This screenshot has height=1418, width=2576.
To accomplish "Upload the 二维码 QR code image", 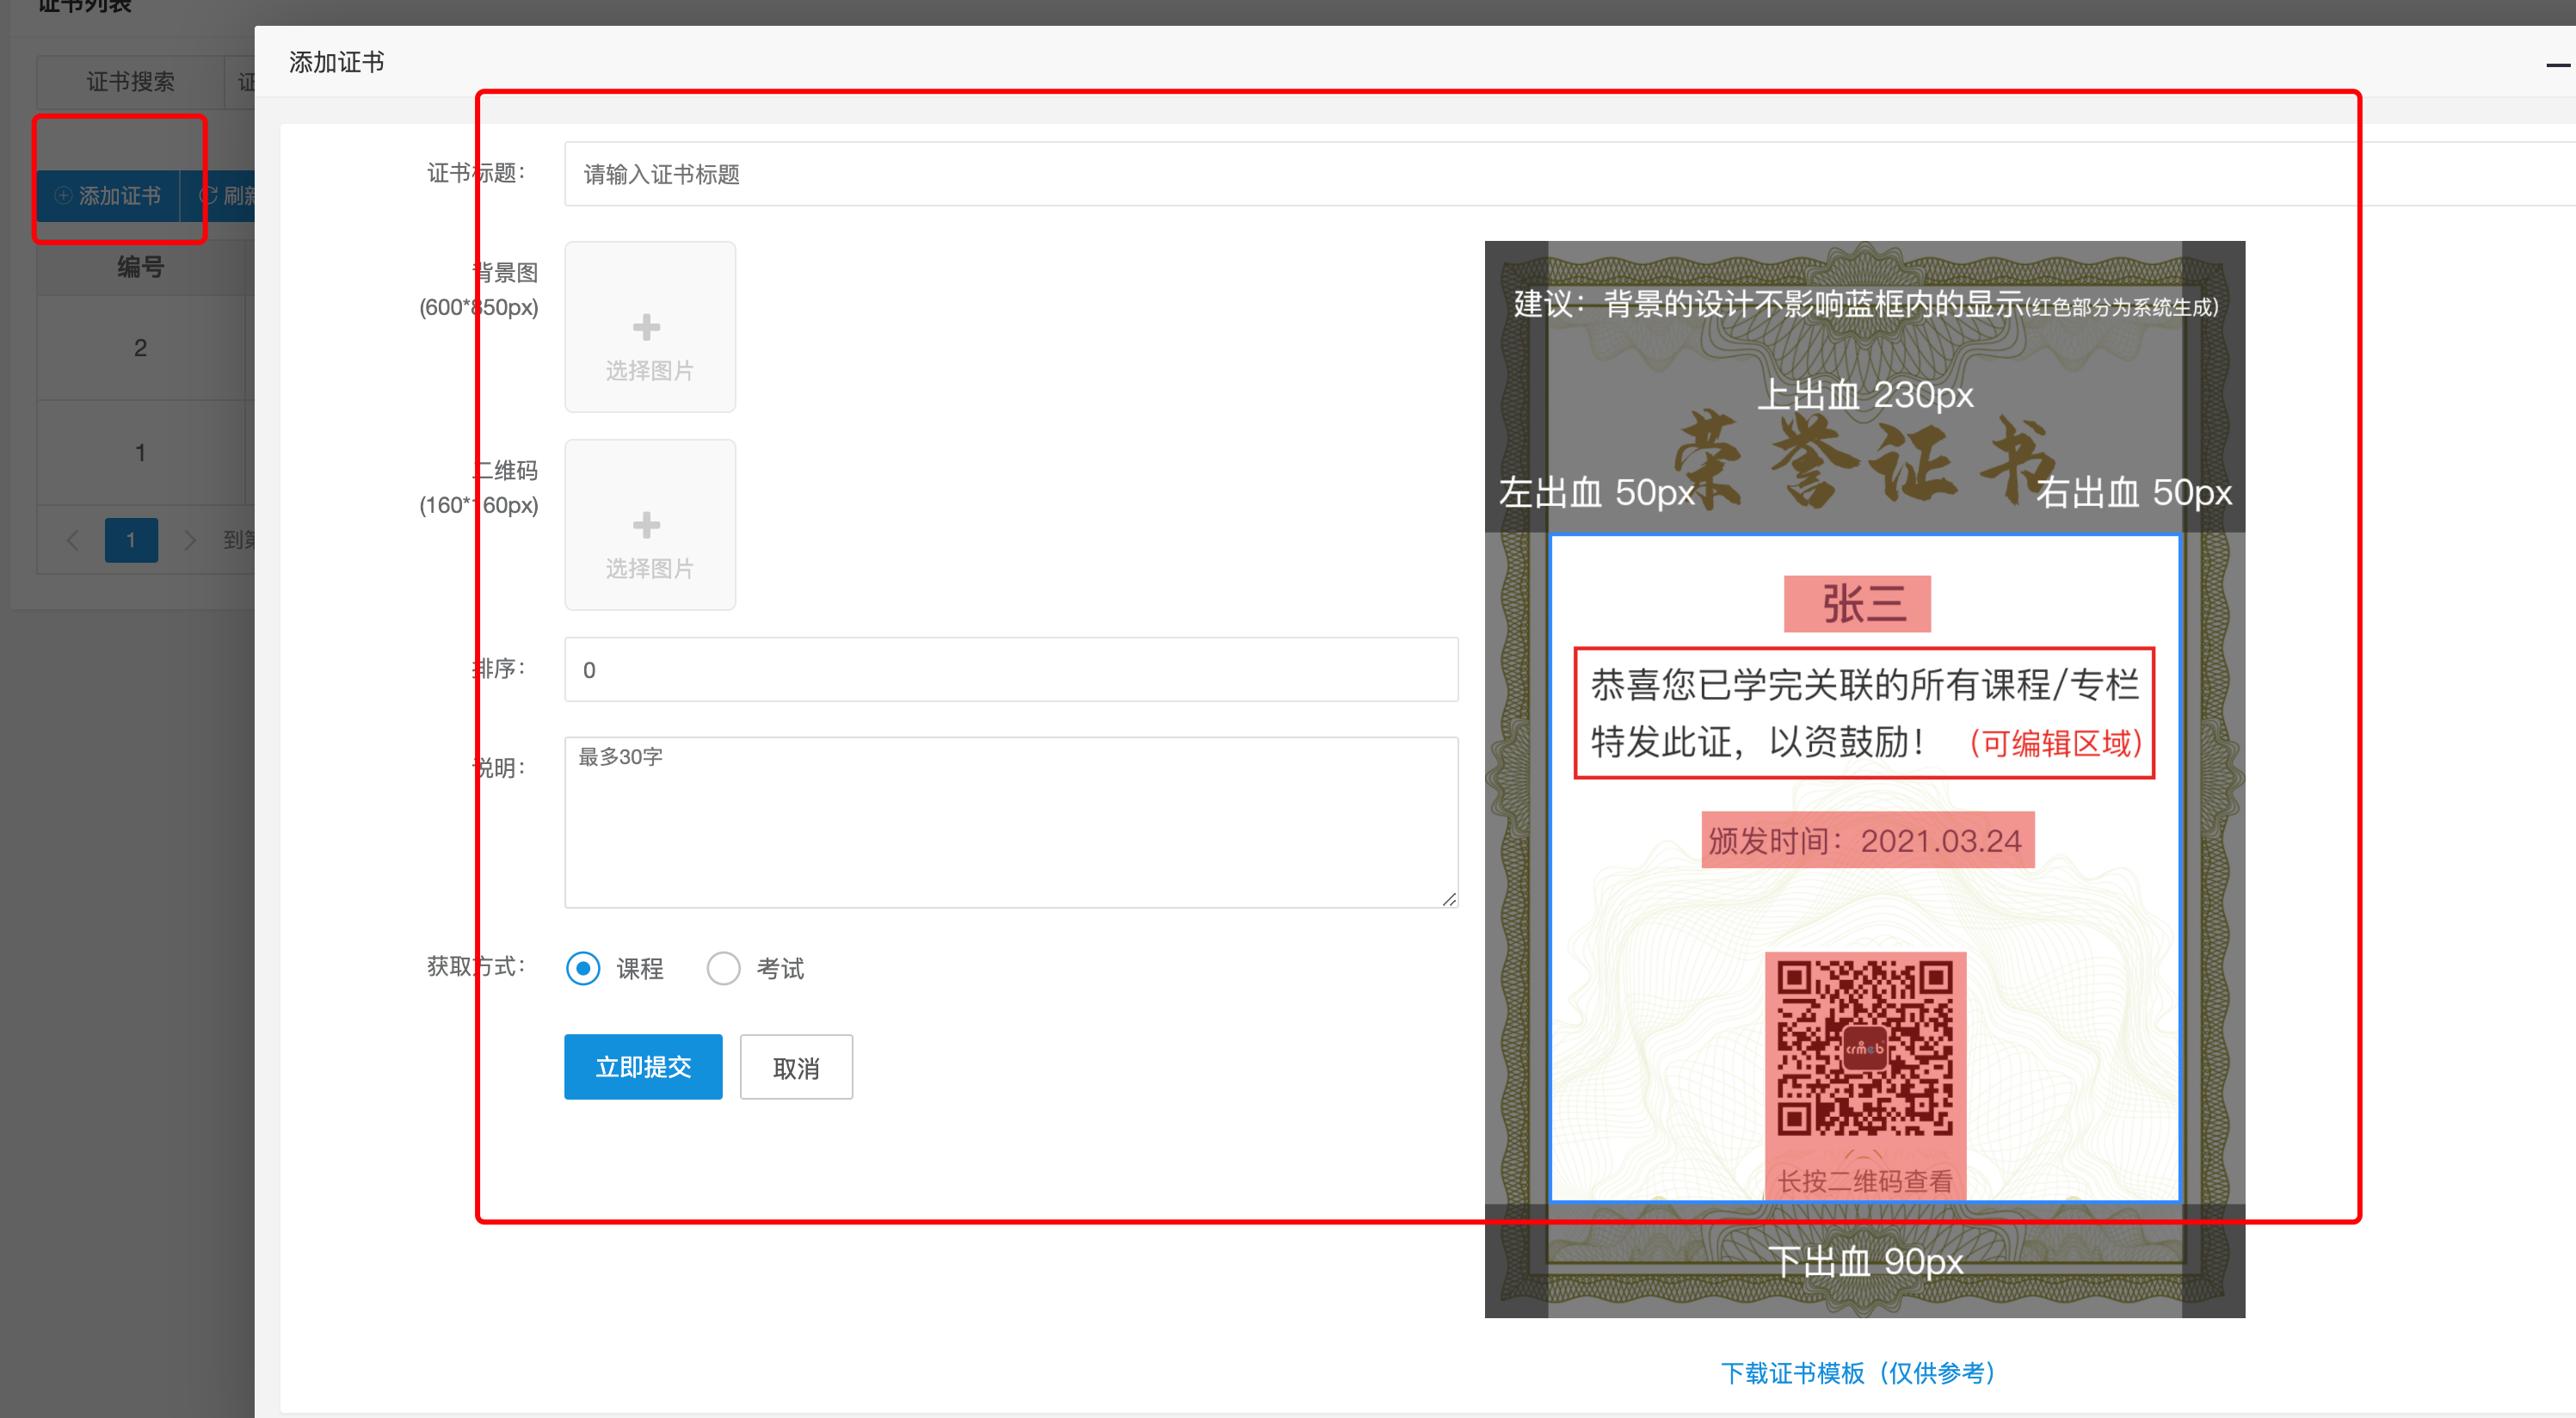I will coord(650,525).
